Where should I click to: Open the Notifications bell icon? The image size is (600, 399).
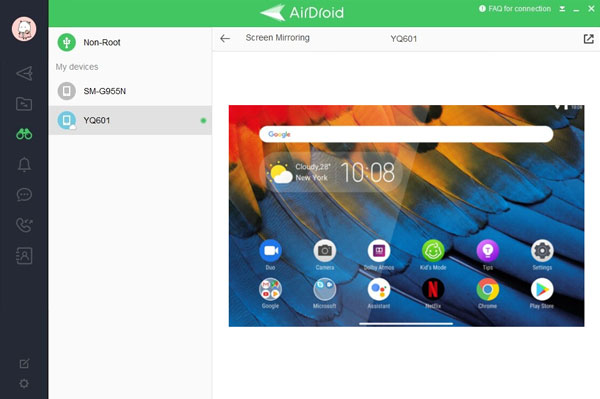(x=24, y=164)
